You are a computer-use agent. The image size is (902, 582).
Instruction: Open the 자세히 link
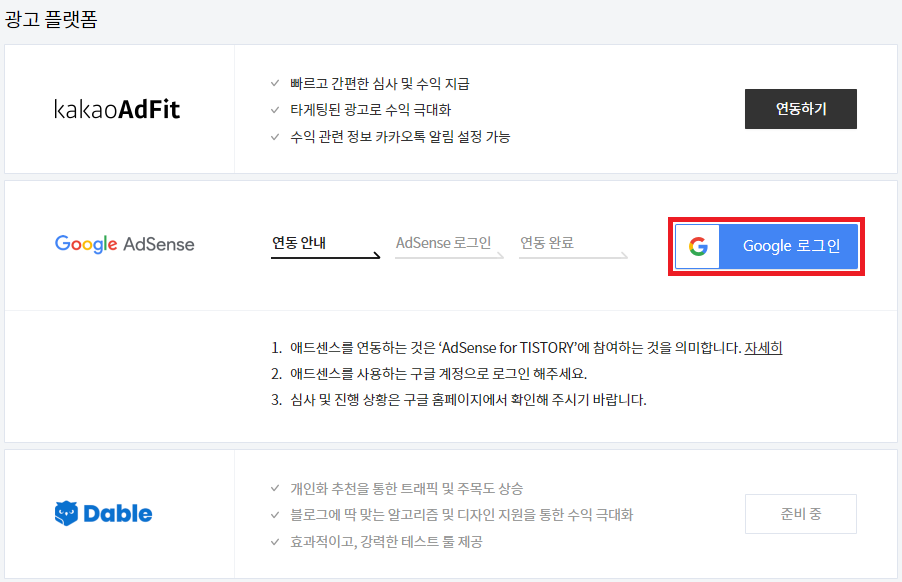pyautogui.click(x=763, y=348)
